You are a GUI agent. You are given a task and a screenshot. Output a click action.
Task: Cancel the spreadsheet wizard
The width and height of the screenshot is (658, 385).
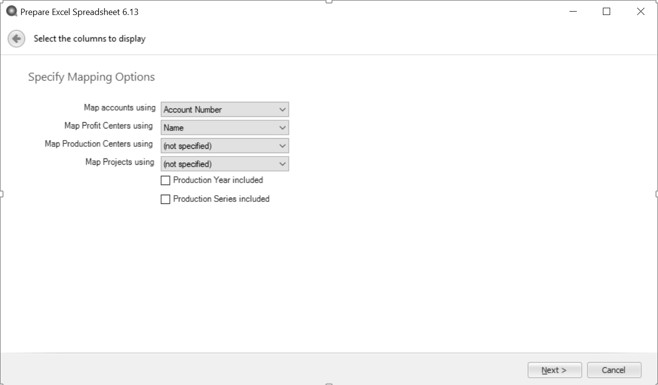click(614, 370)
